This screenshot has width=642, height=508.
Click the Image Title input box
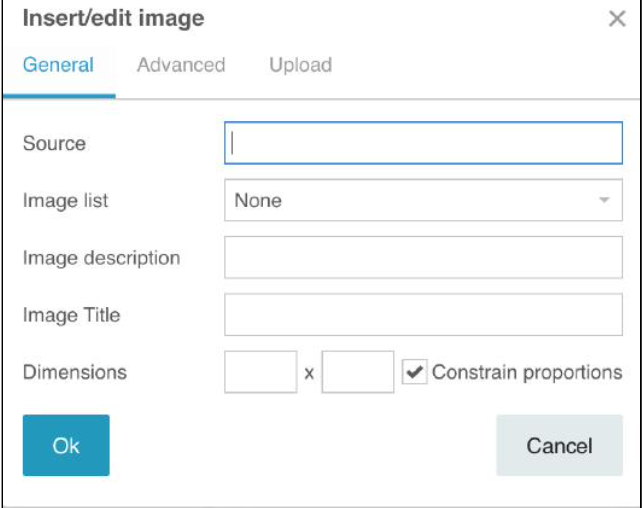tap(423, 315)
